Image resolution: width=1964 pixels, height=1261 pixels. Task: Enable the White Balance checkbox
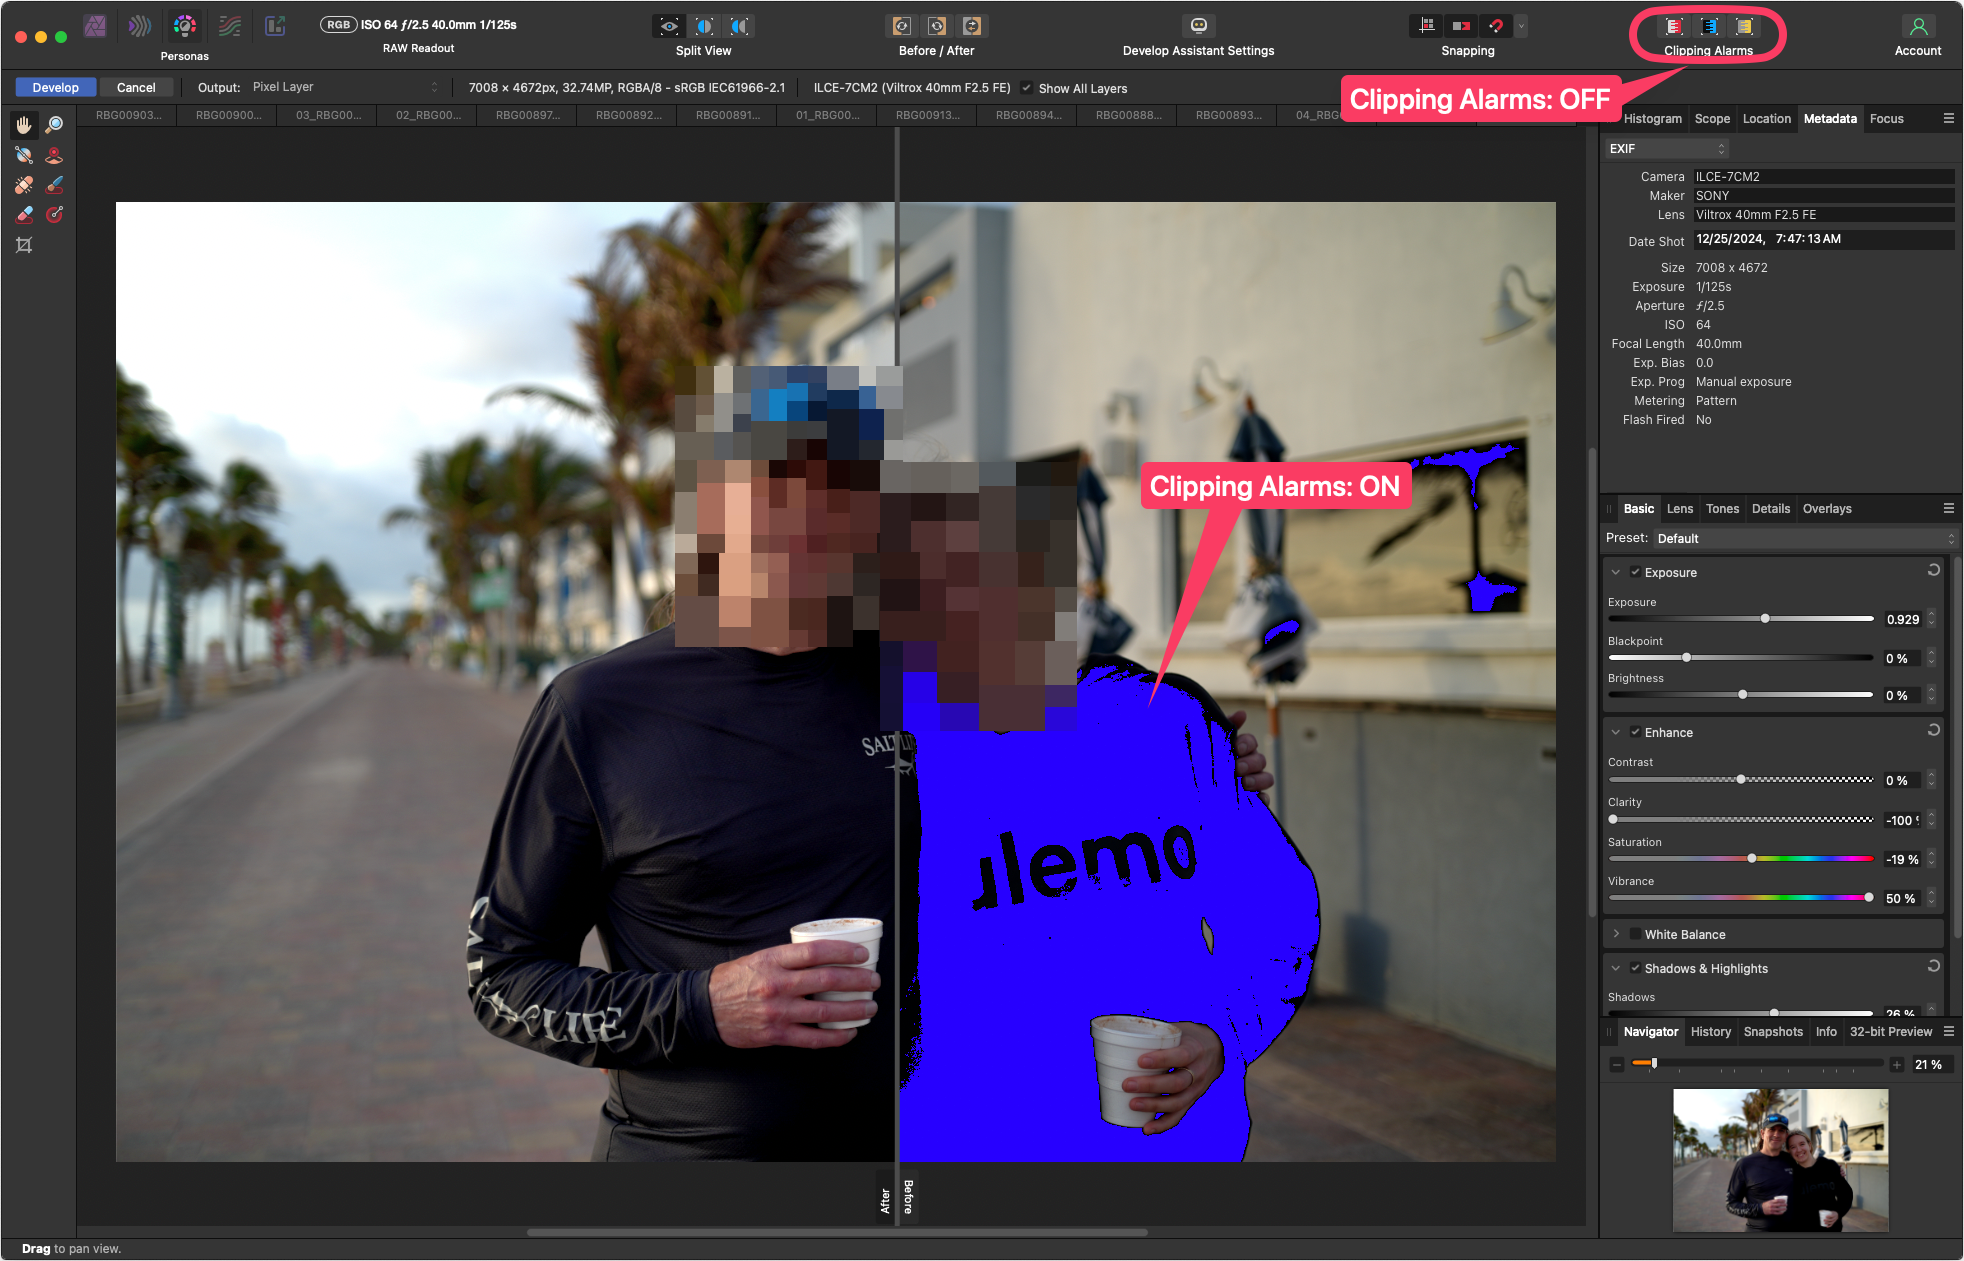coord(1635,935)
